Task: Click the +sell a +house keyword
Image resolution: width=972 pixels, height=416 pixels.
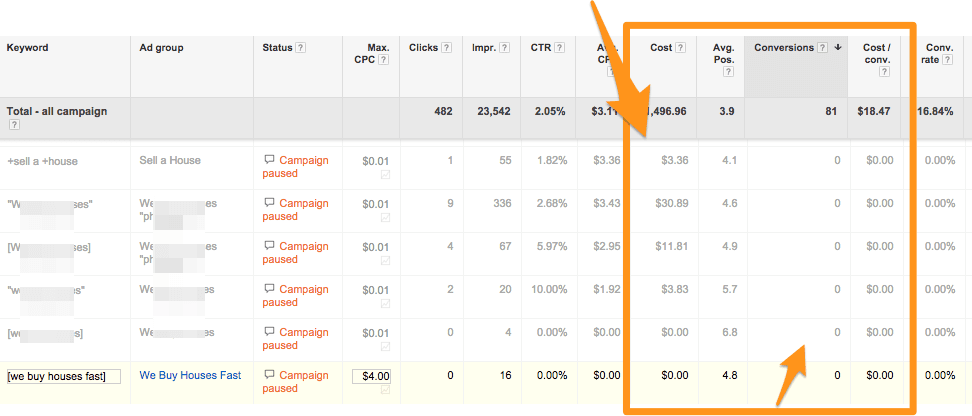Action: tap(42, 161)
